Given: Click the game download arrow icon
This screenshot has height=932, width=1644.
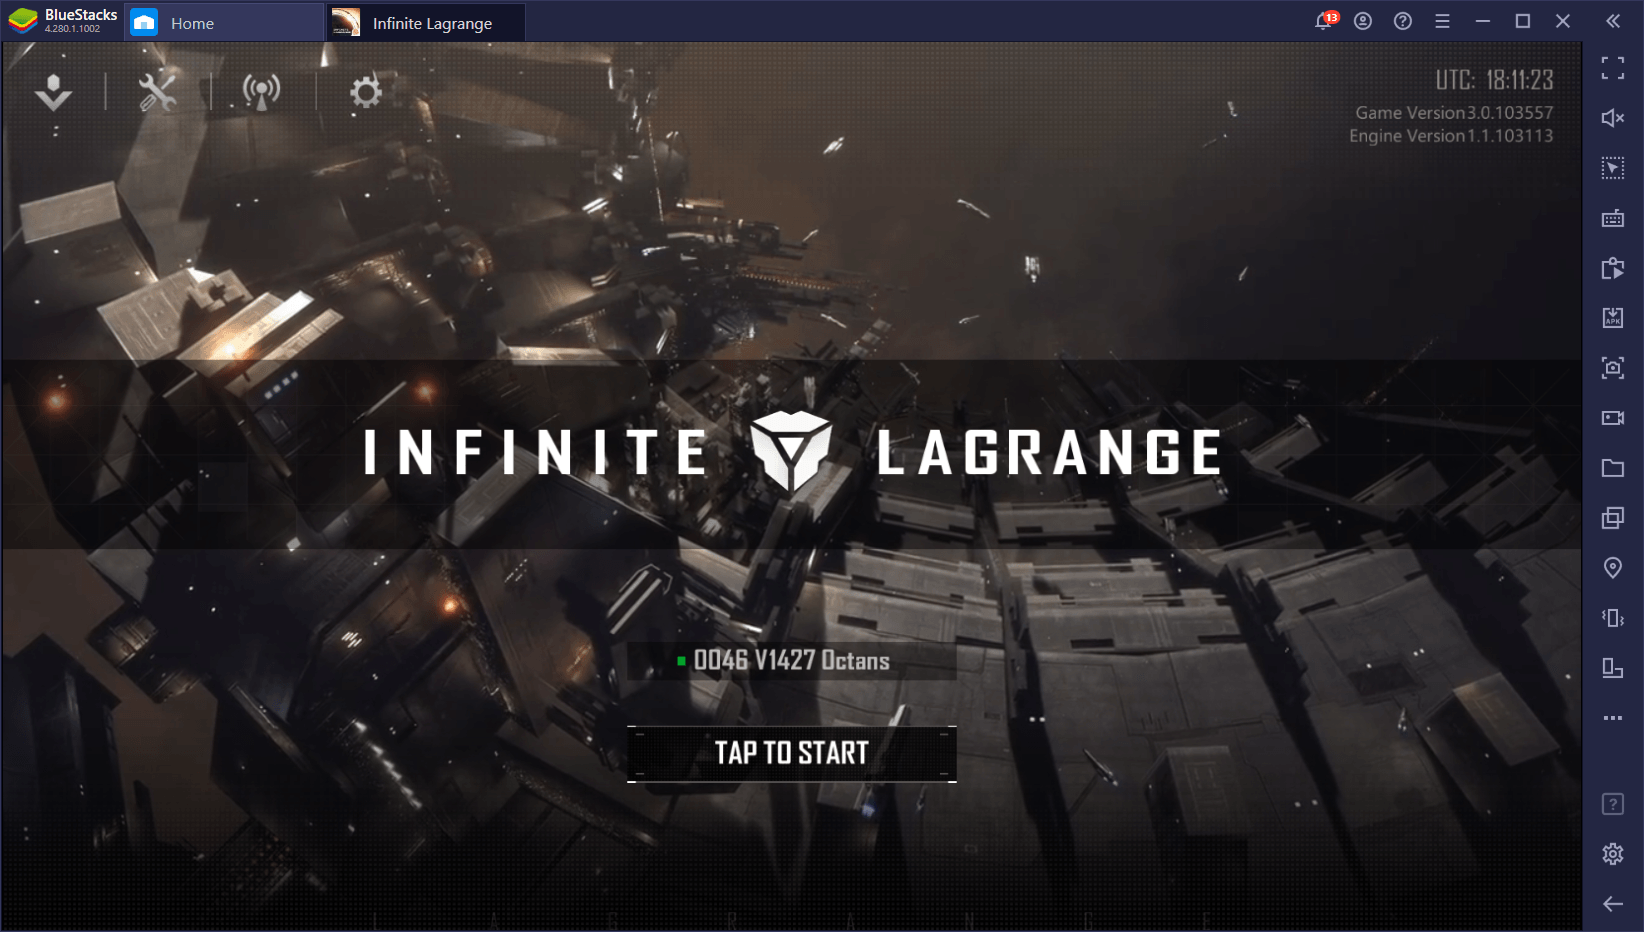Looking at the screenshot, I should pyautogui.click(x=53, y=92).
